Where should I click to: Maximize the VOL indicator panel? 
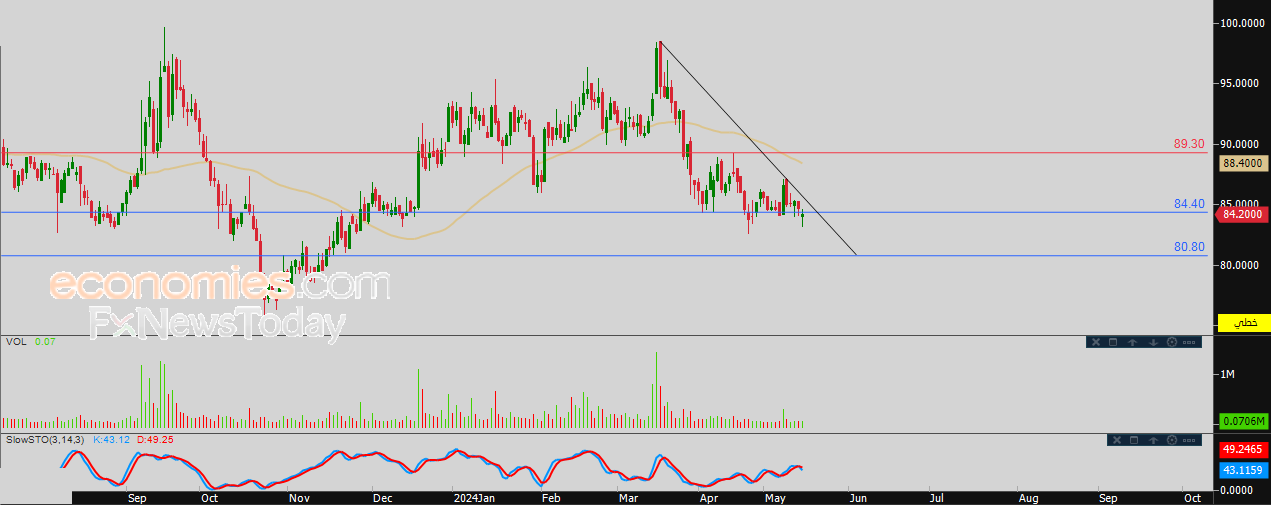point(1113,342)
